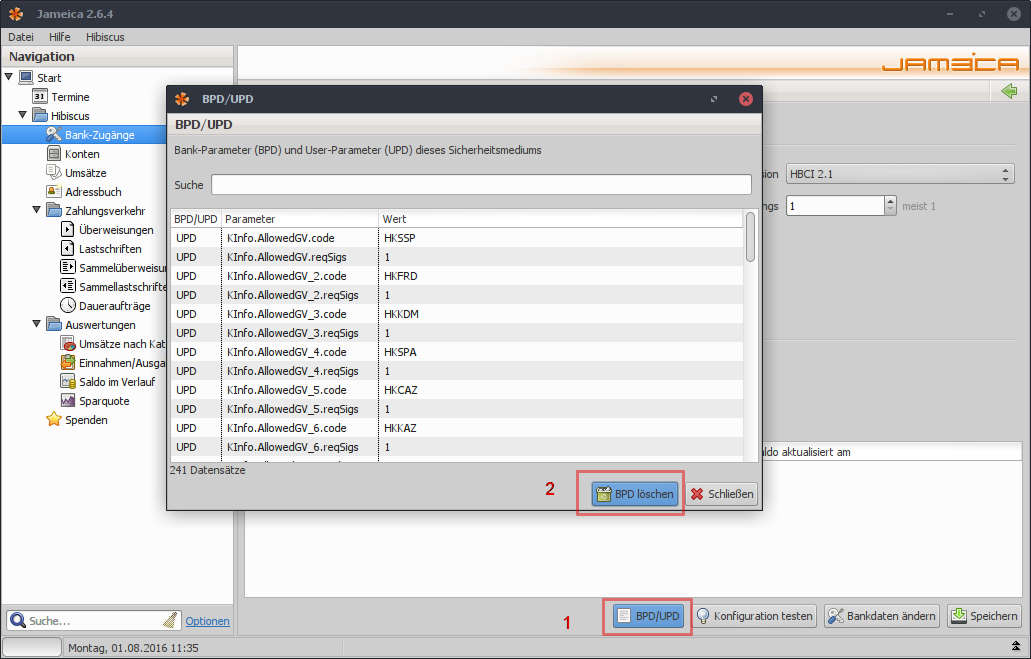Viewport: 1031px width, 659px height.
Task: Sort by Wert column header
Action: (x=561, y=219)
